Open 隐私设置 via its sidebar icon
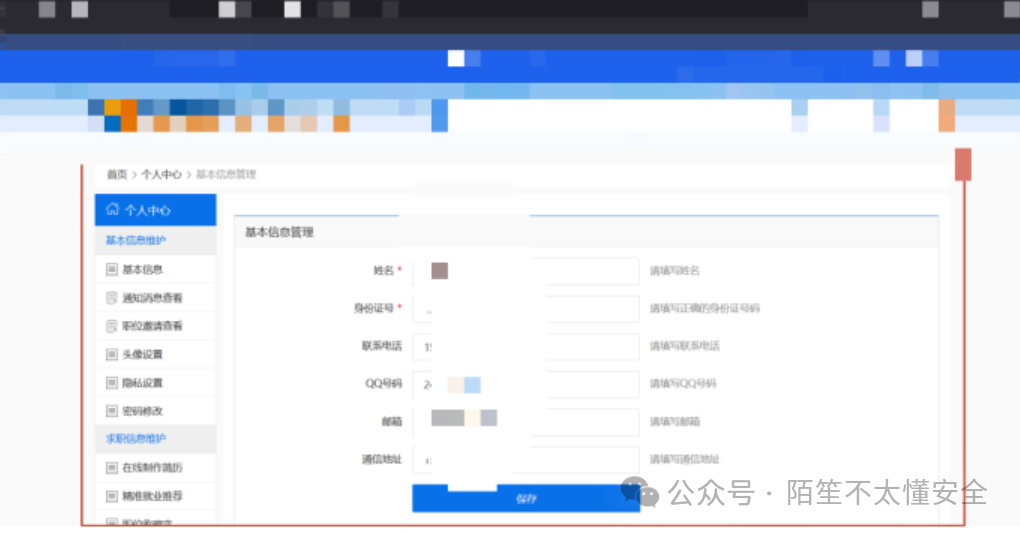The width and height of the screenshot is (1020, 534). pos(112,382)
